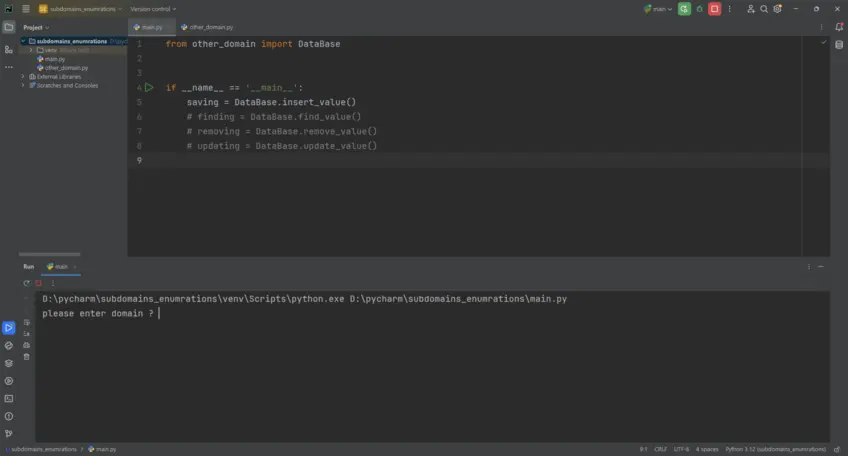The width and height of the screenshot is (848, 456).
Task: Click the green Rerun main button in toolbar
Action: (x=684, y=9)
